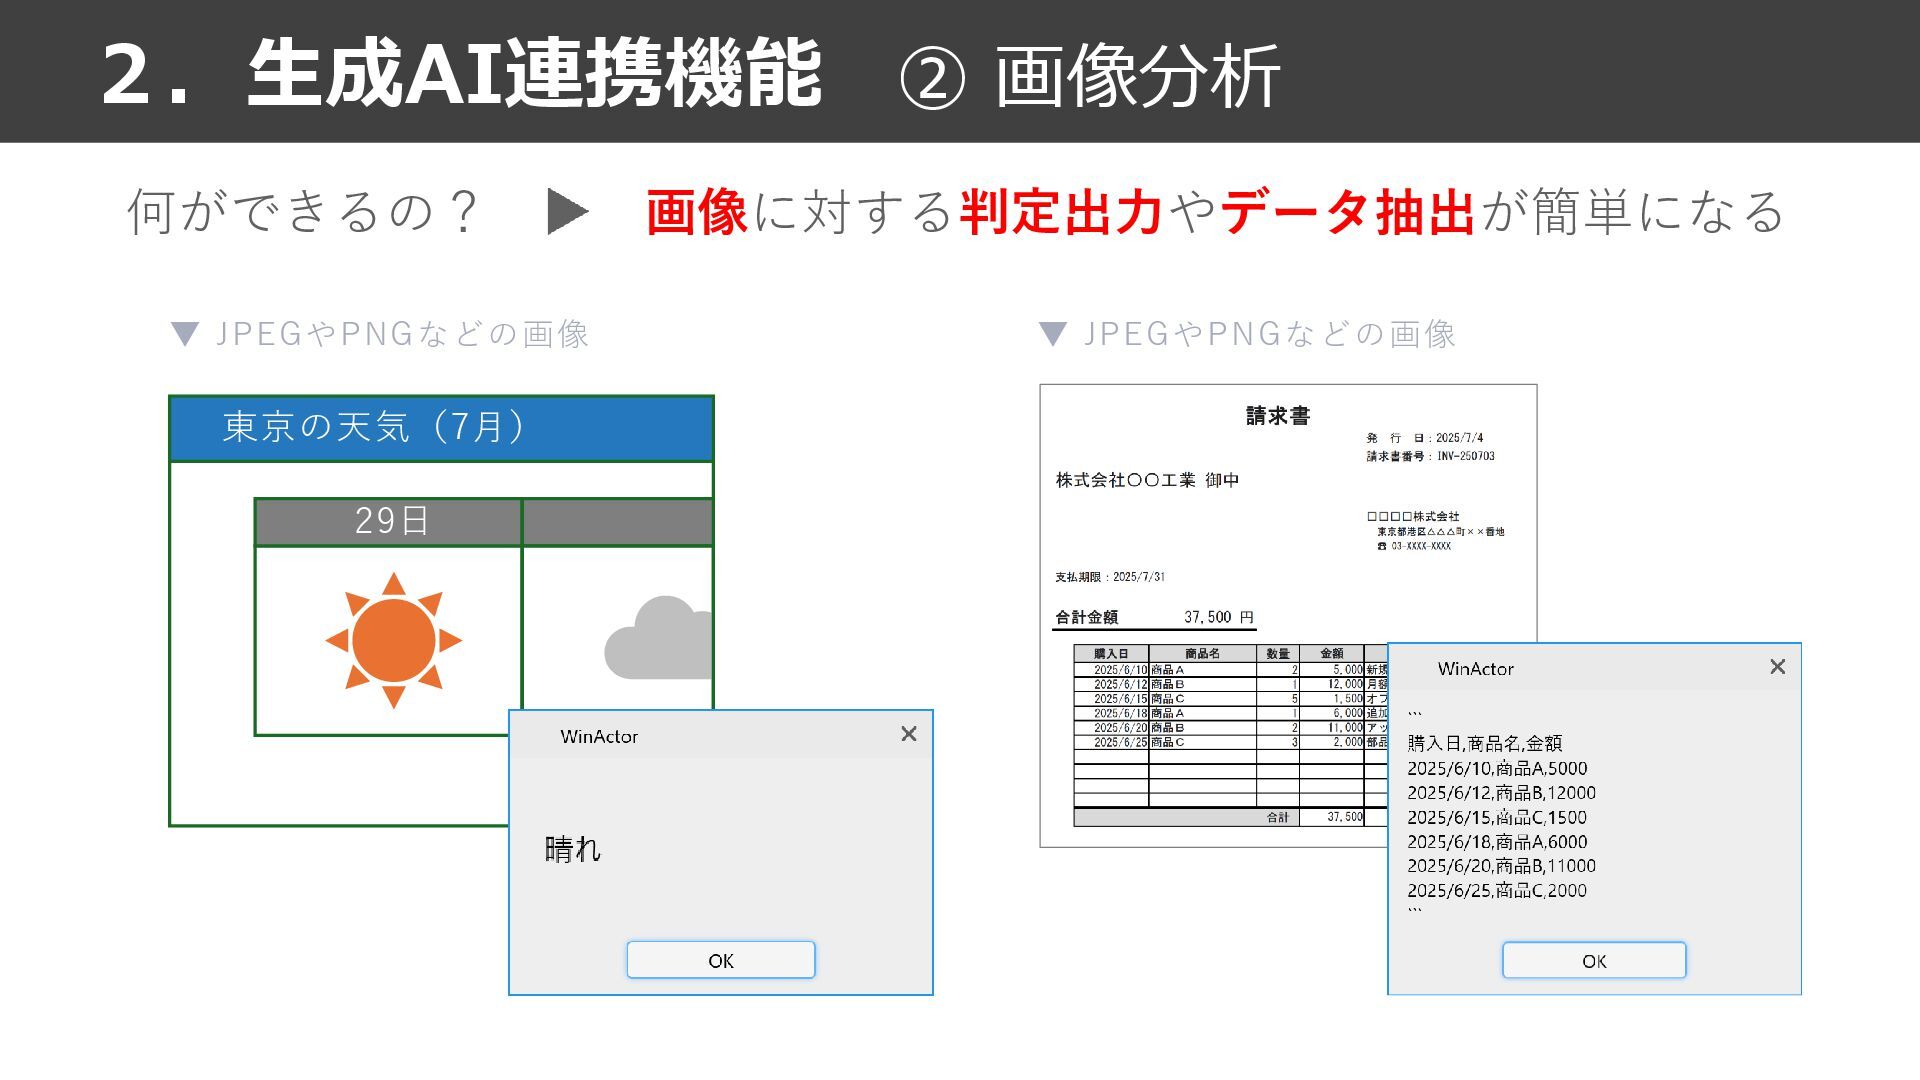Click the ▼ marker above the invoice image

click(x=1052, y=334)
